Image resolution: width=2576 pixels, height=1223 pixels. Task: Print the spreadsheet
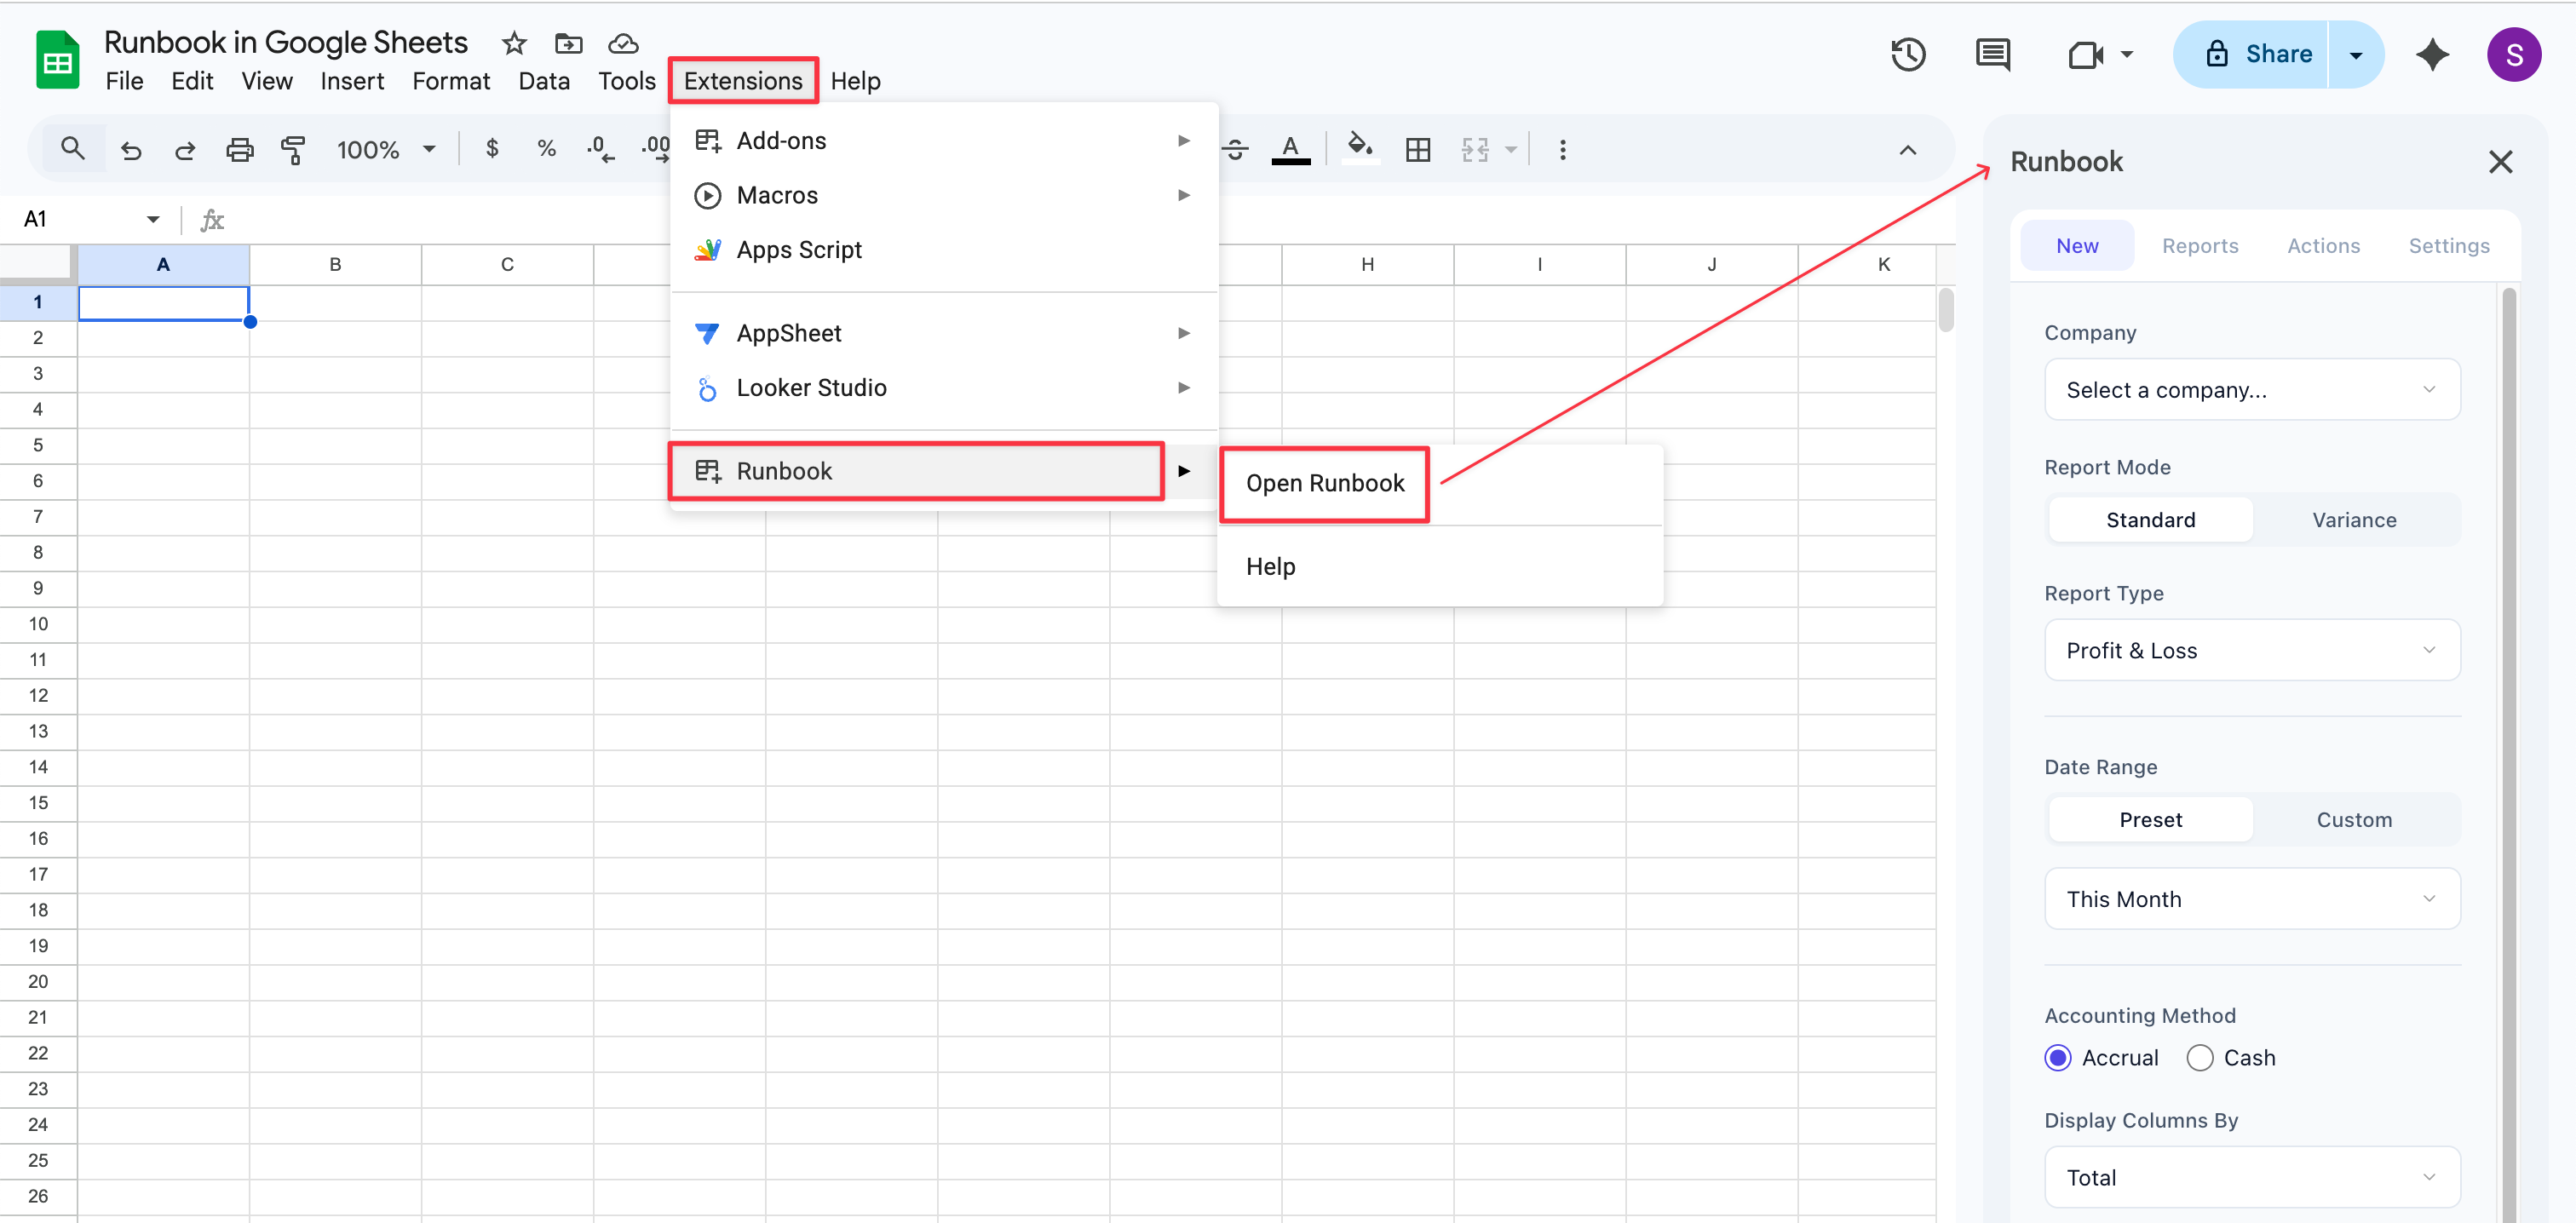pyautogui.click(x=239, y=150)
